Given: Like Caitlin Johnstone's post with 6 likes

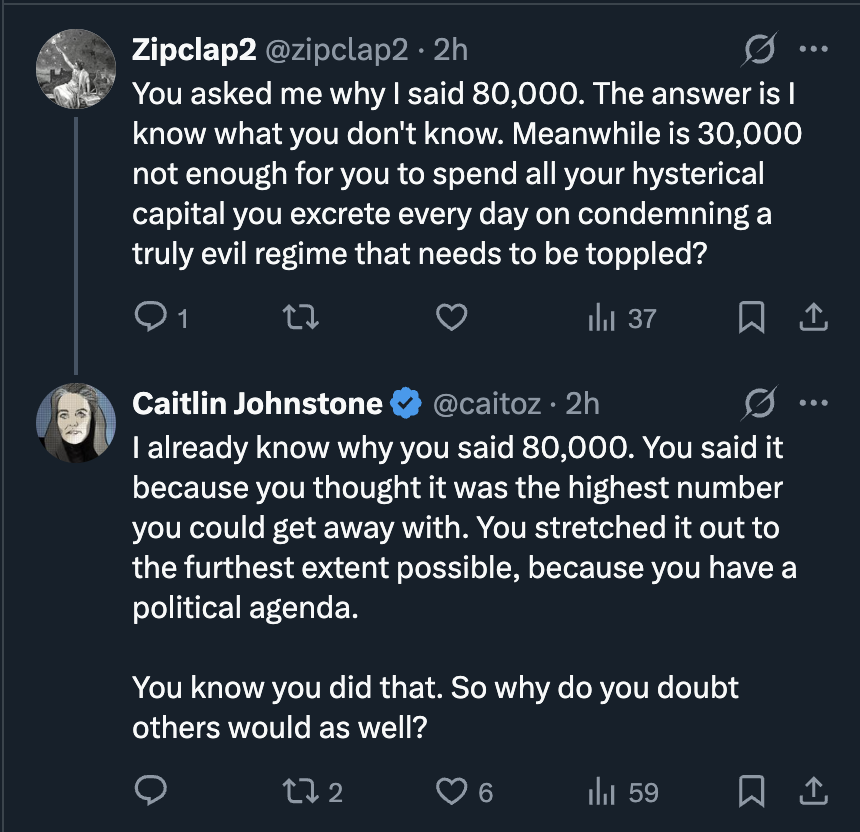Looking at the screenshot, I should point(465,792).
